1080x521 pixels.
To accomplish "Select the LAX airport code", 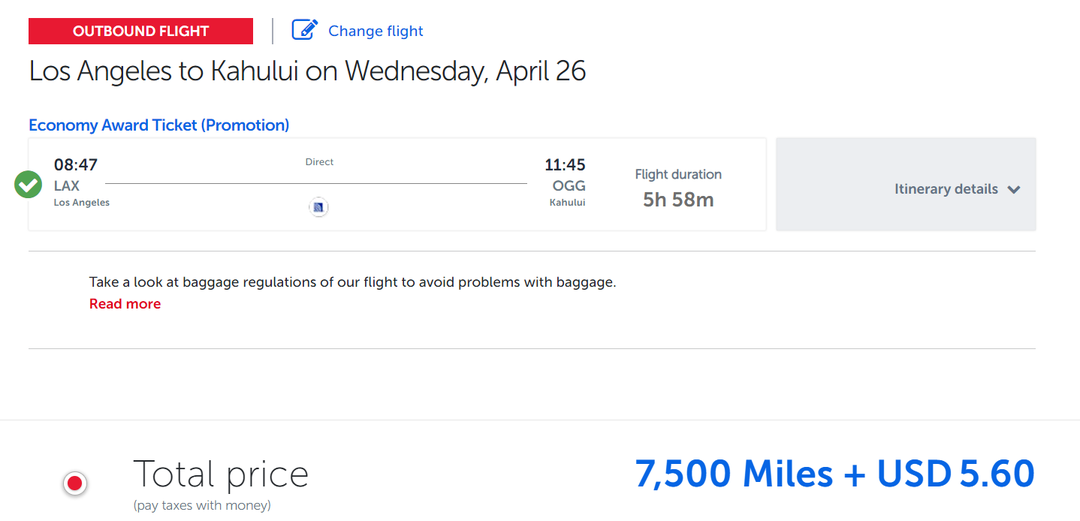I will point(67,186).
